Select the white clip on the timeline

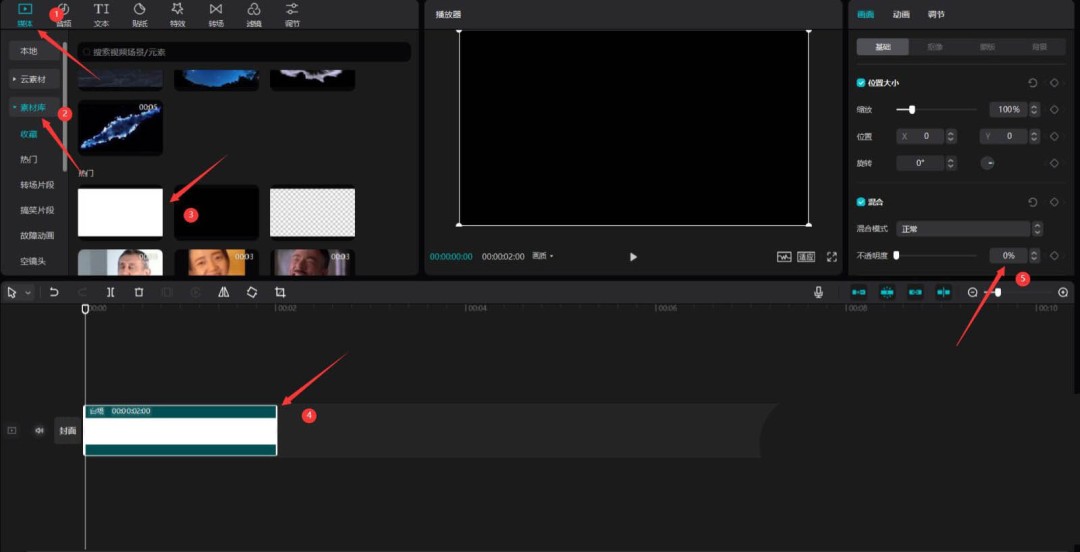point(180,432)
